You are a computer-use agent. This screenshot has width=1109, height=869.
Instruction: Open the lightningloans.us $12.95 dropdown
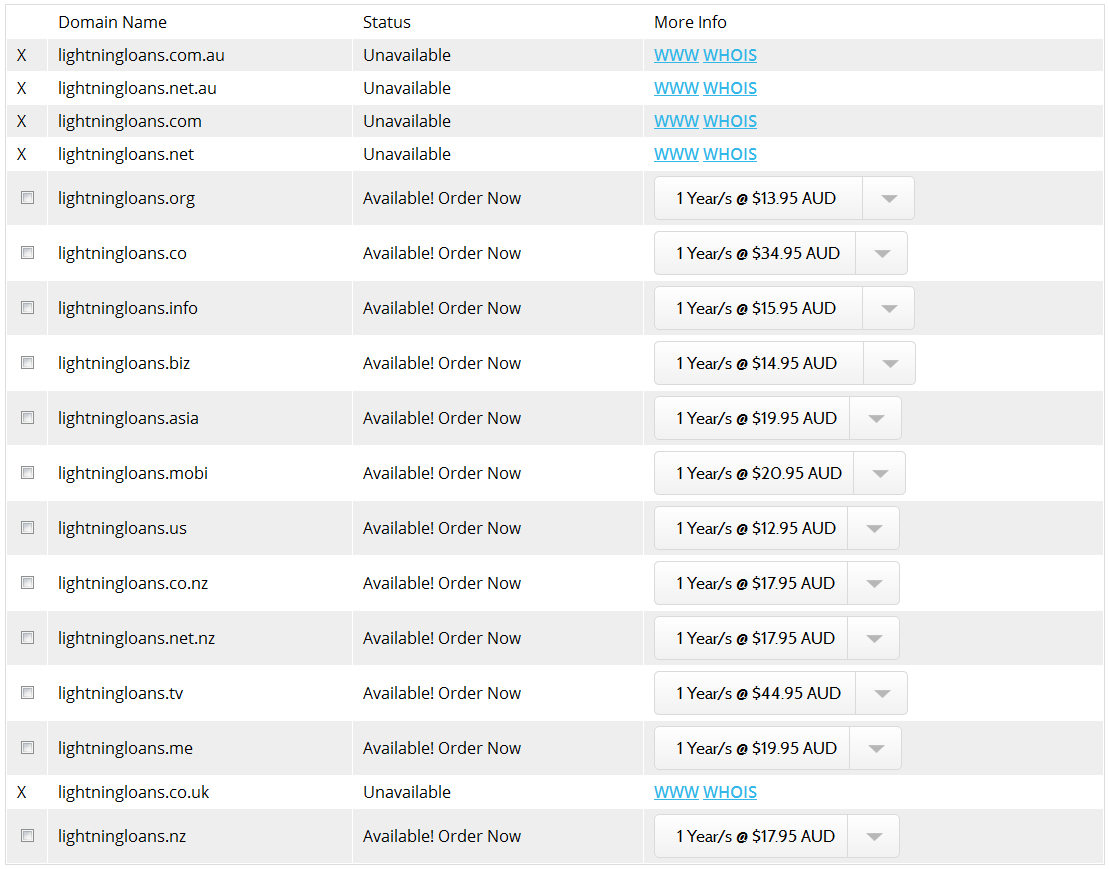[873, 528]
